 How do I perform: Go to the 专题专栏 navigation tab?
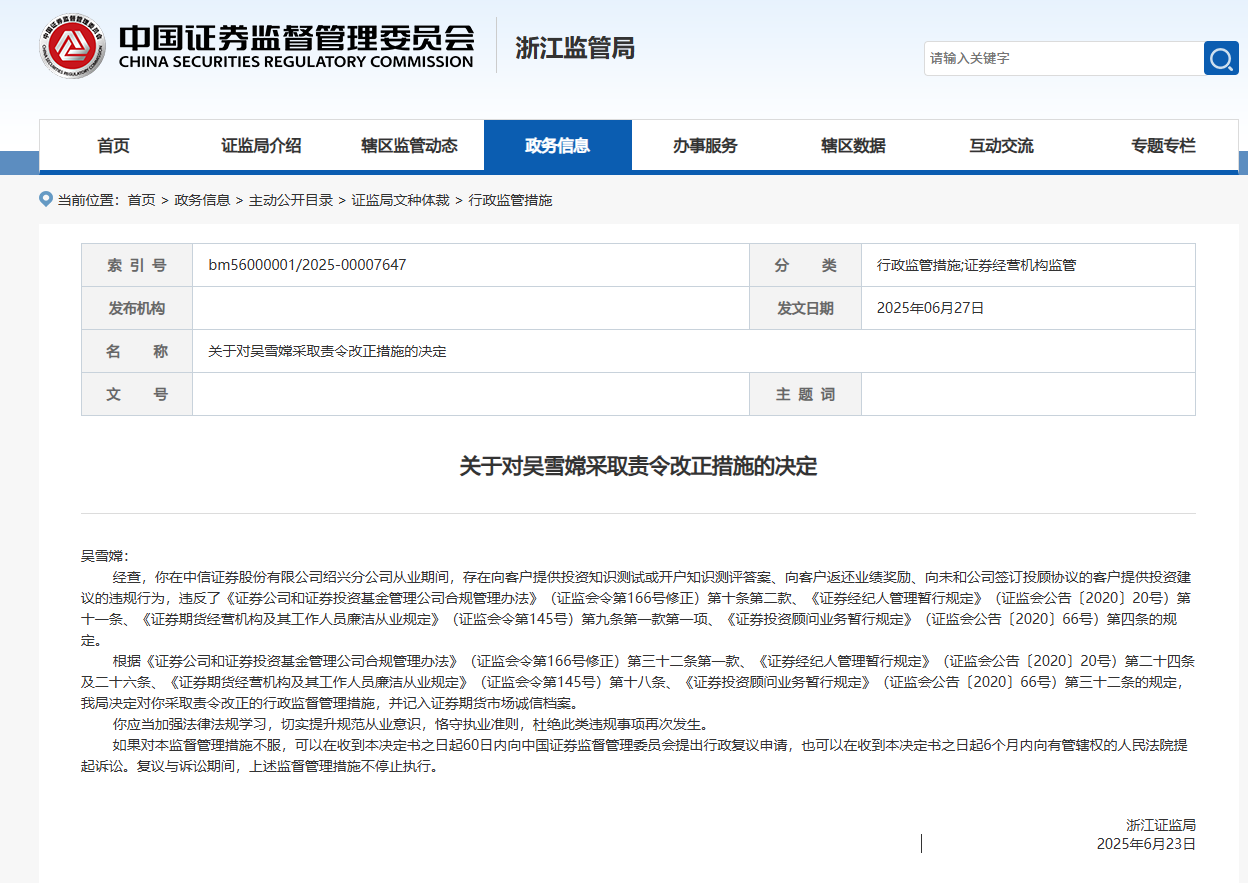click(1163, 146)
